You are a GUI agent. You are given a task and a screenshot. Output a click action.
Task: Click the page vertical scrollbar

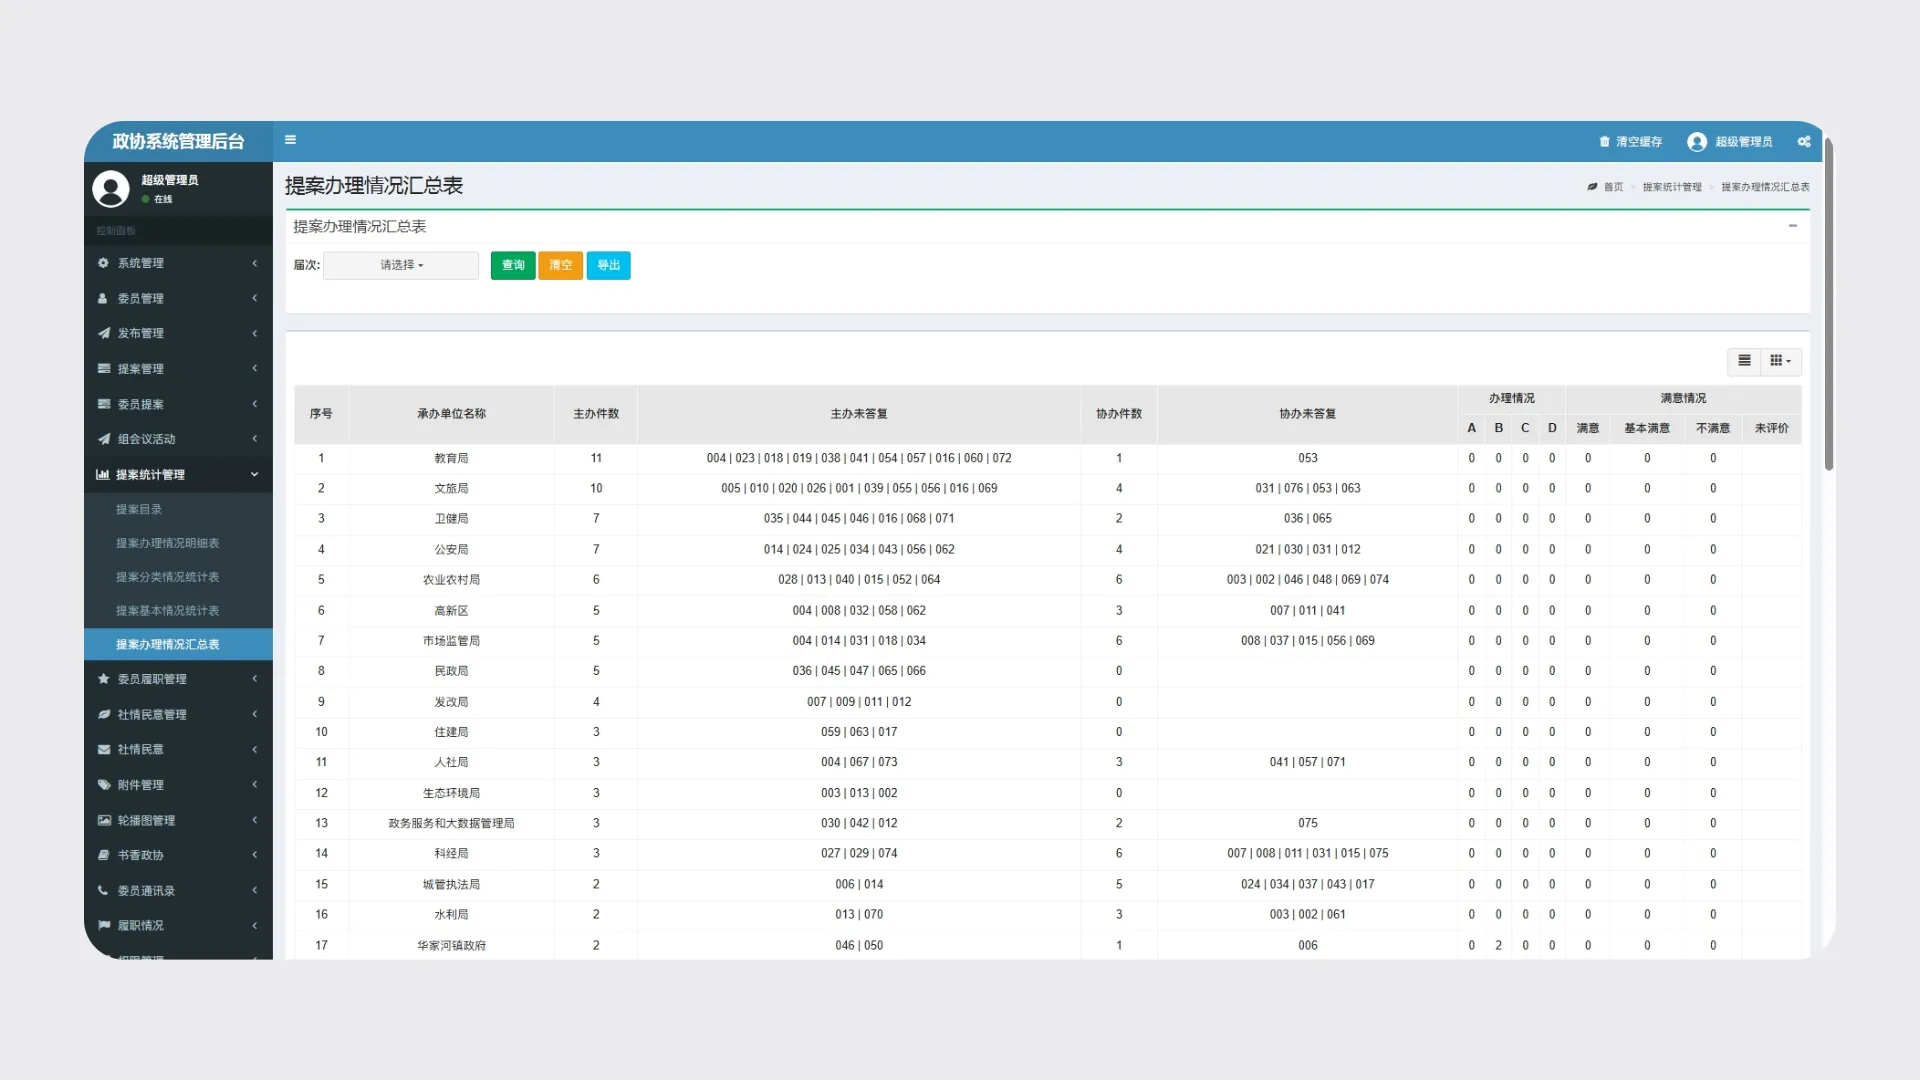coord(1828,300)
